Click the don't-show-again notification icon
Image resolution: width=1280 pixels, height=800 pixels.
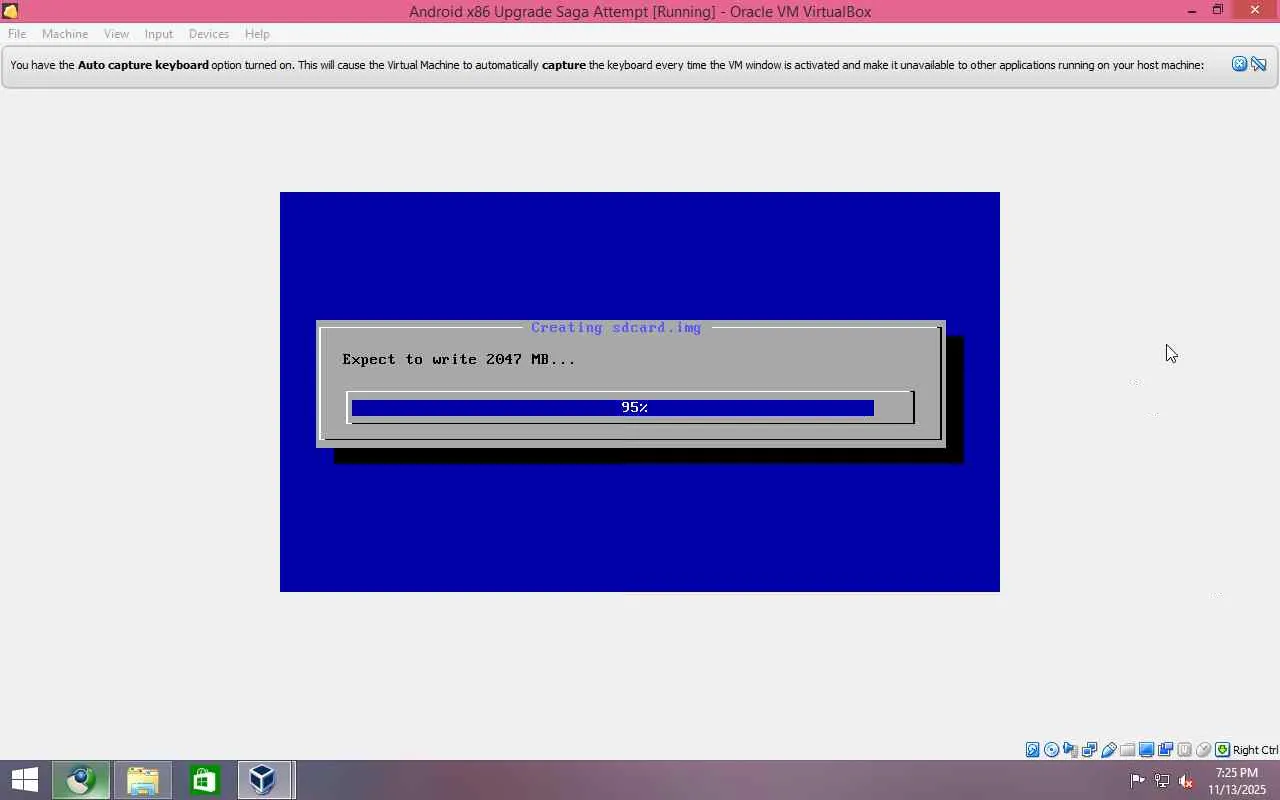1259,64
